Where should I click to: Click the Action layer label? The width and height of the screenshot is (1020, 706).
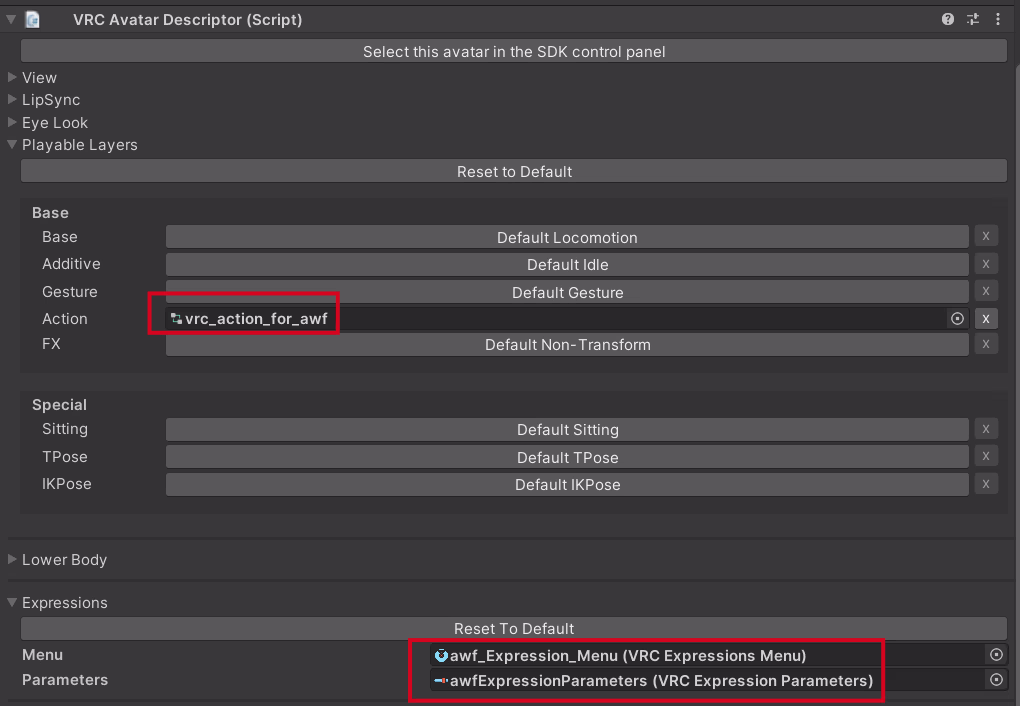tap(64, 319)
